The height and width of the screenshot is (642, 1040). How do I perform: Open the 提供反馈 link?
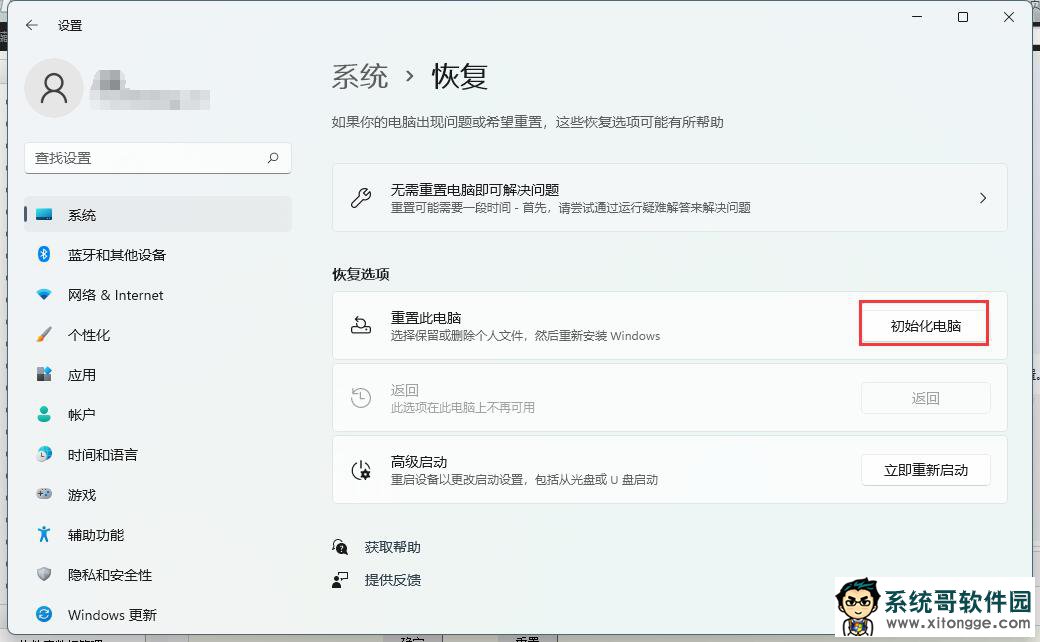pyautogui.click(x=393, y=580)
